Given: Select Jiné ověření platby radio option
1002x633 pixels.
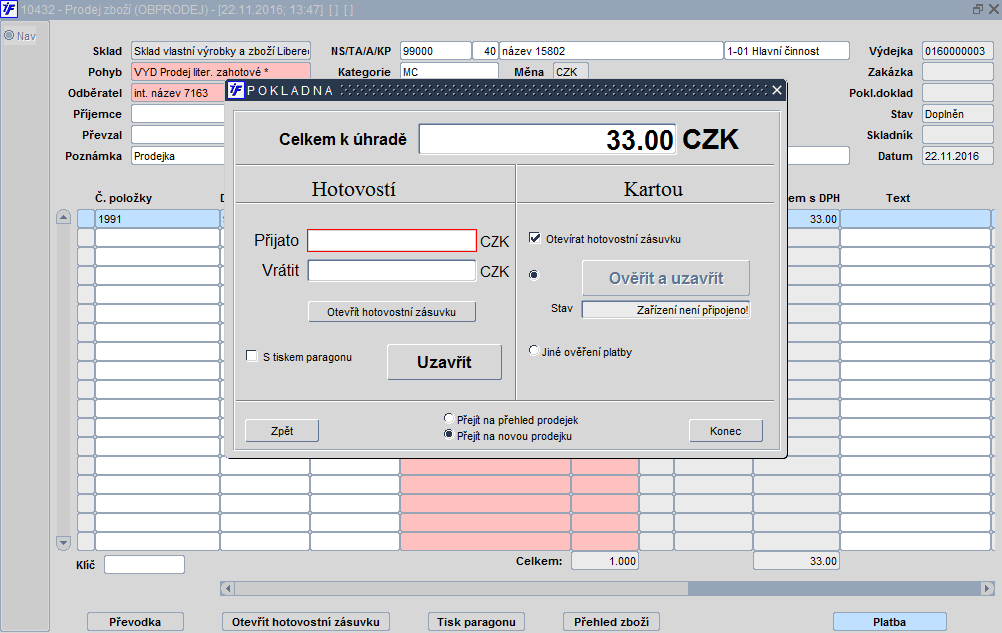Looking at the screenshot, I should (x=534, y=351).
